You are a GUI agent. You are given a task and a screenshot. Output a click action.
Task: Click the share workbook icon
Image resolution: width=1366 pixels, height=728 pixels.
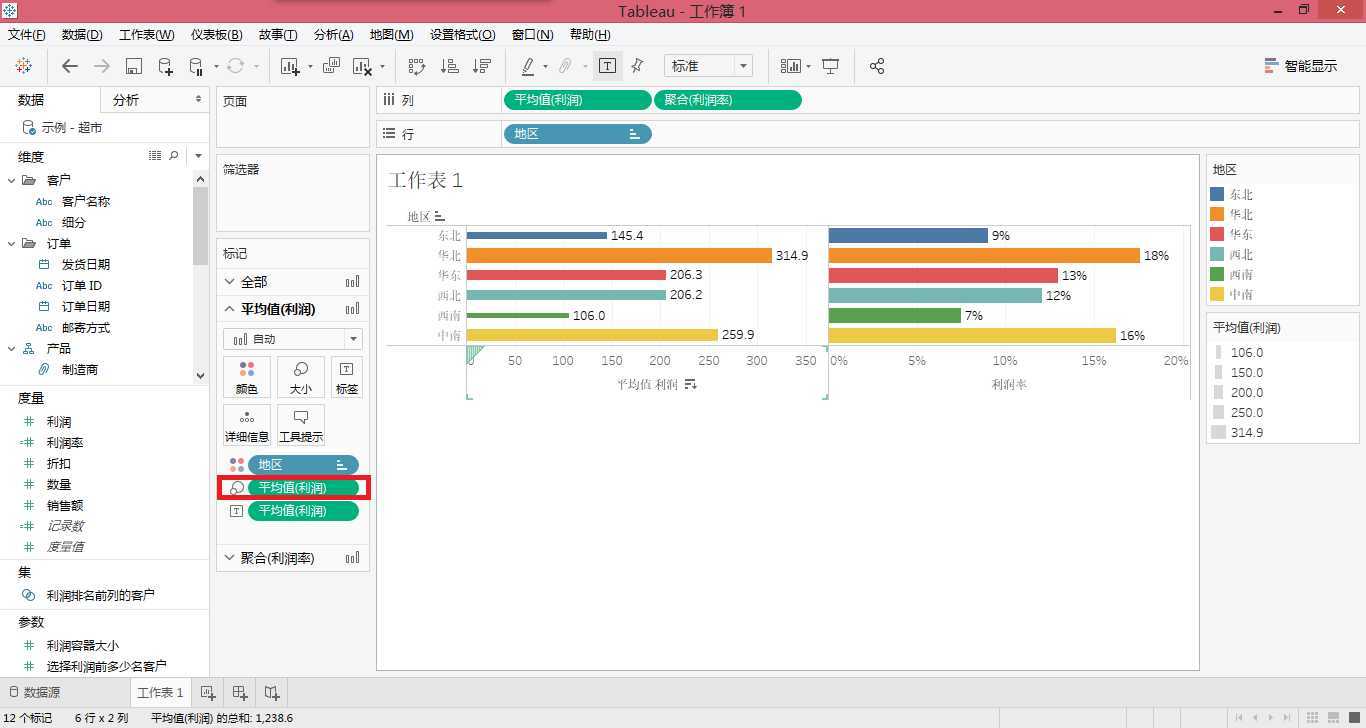pos(877,66)
